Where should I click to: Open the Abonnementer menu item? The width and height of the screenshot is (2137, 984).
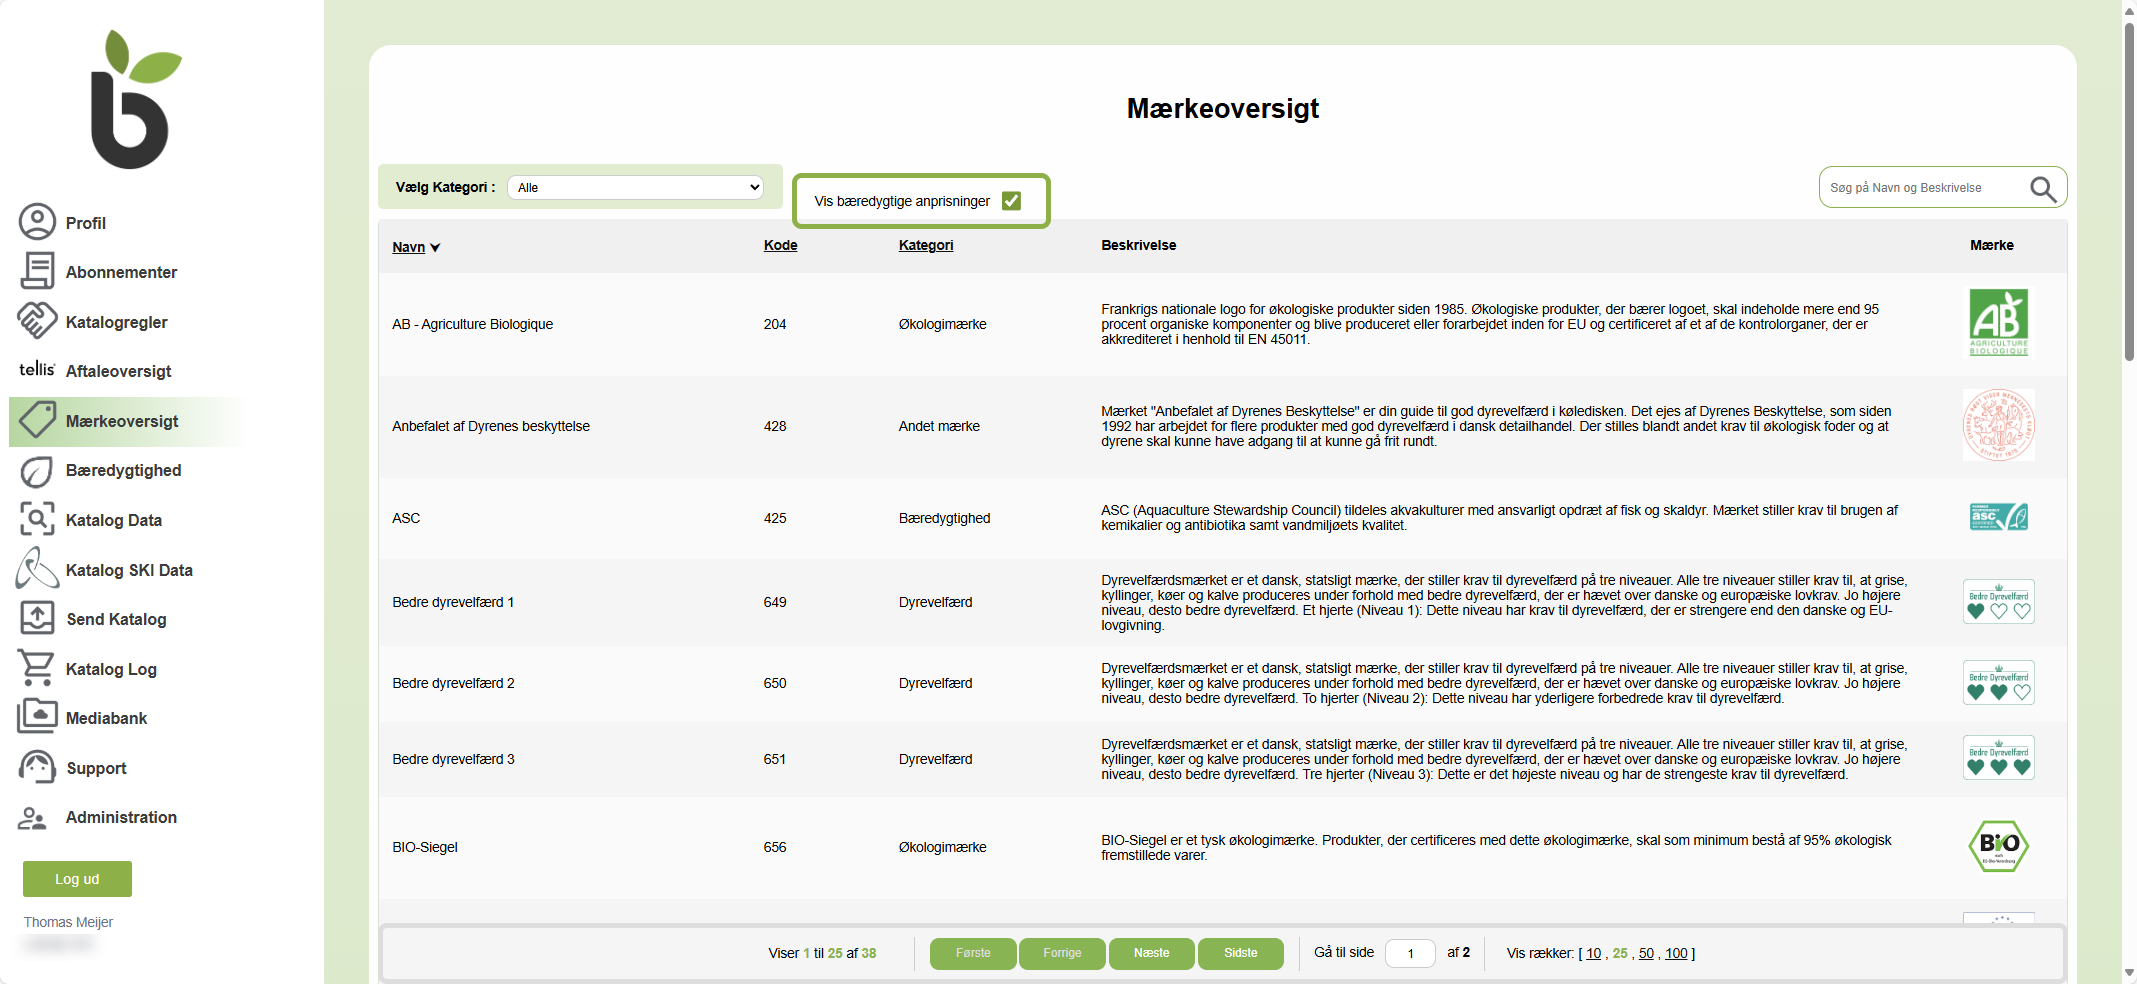point(121,272)
